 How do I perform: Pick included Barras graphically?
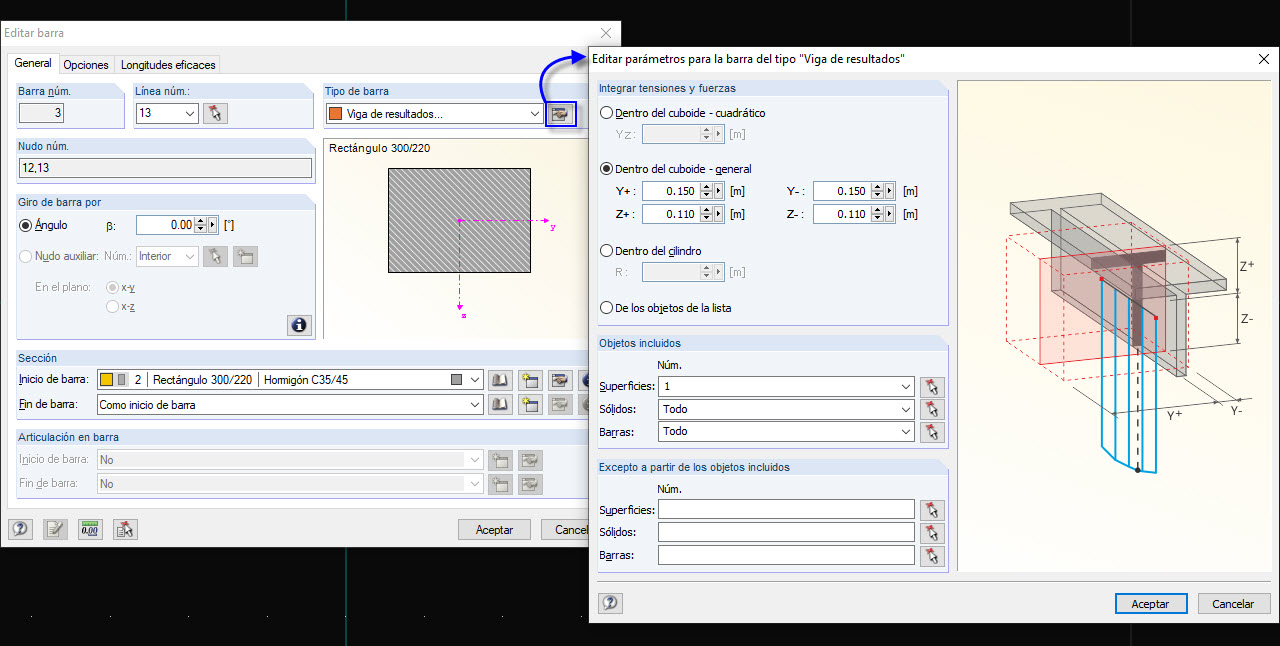tap(932, 432)
